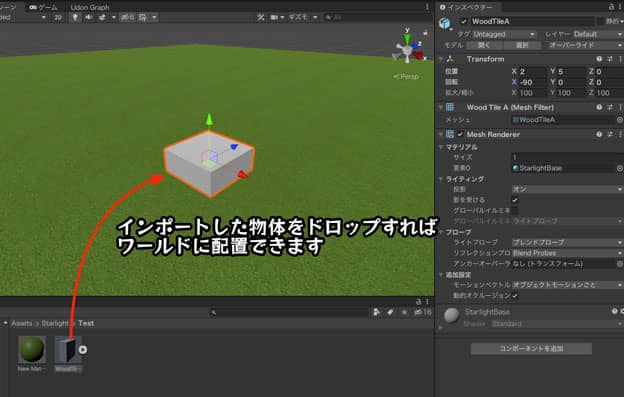Toggle scene lighting with the lightbulb icon
This screenshot has width=624, height=397.
pyautogui.click(x=75, y=18)
